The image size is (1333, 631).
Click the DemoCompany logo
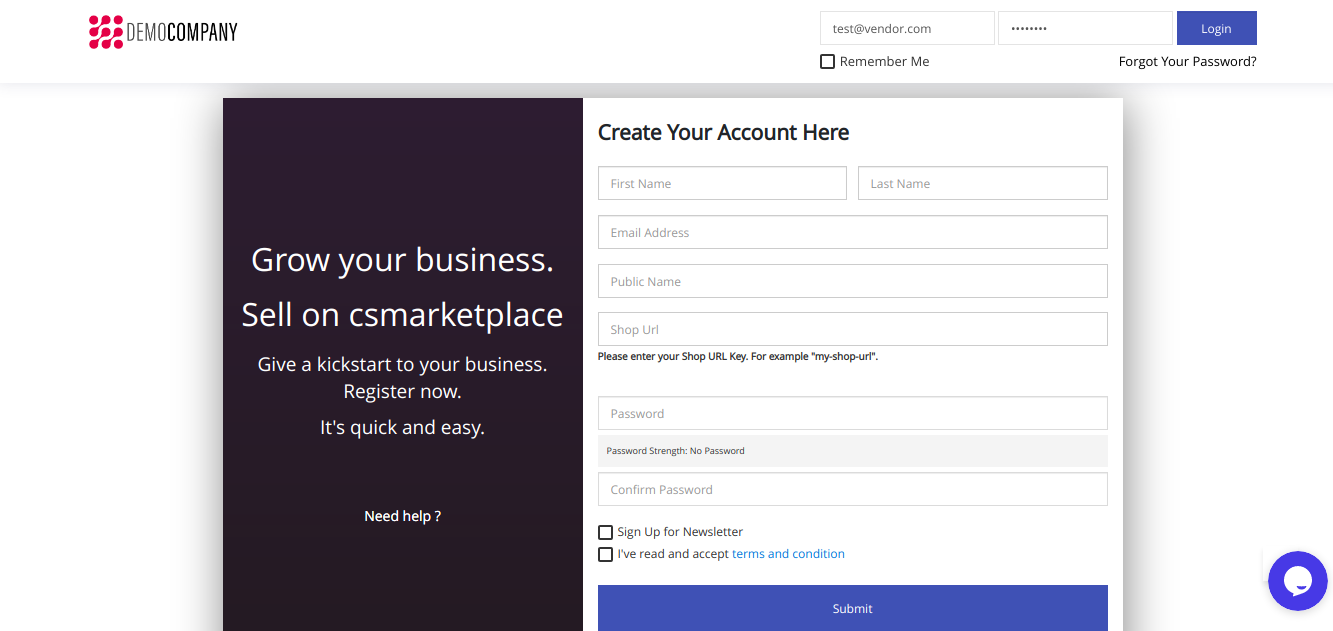(x=163, y=32)
